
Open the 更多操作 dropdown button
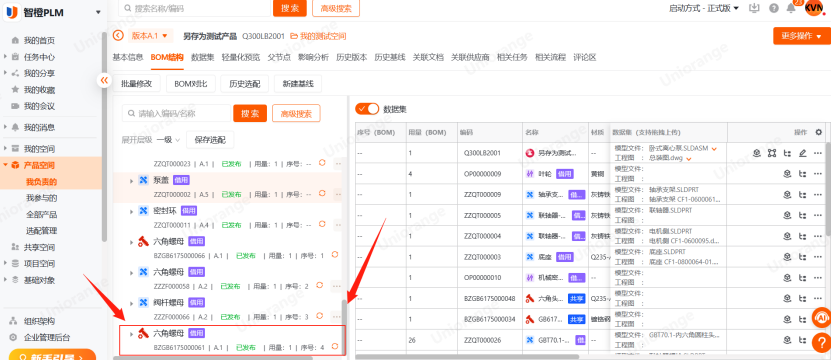801,36
